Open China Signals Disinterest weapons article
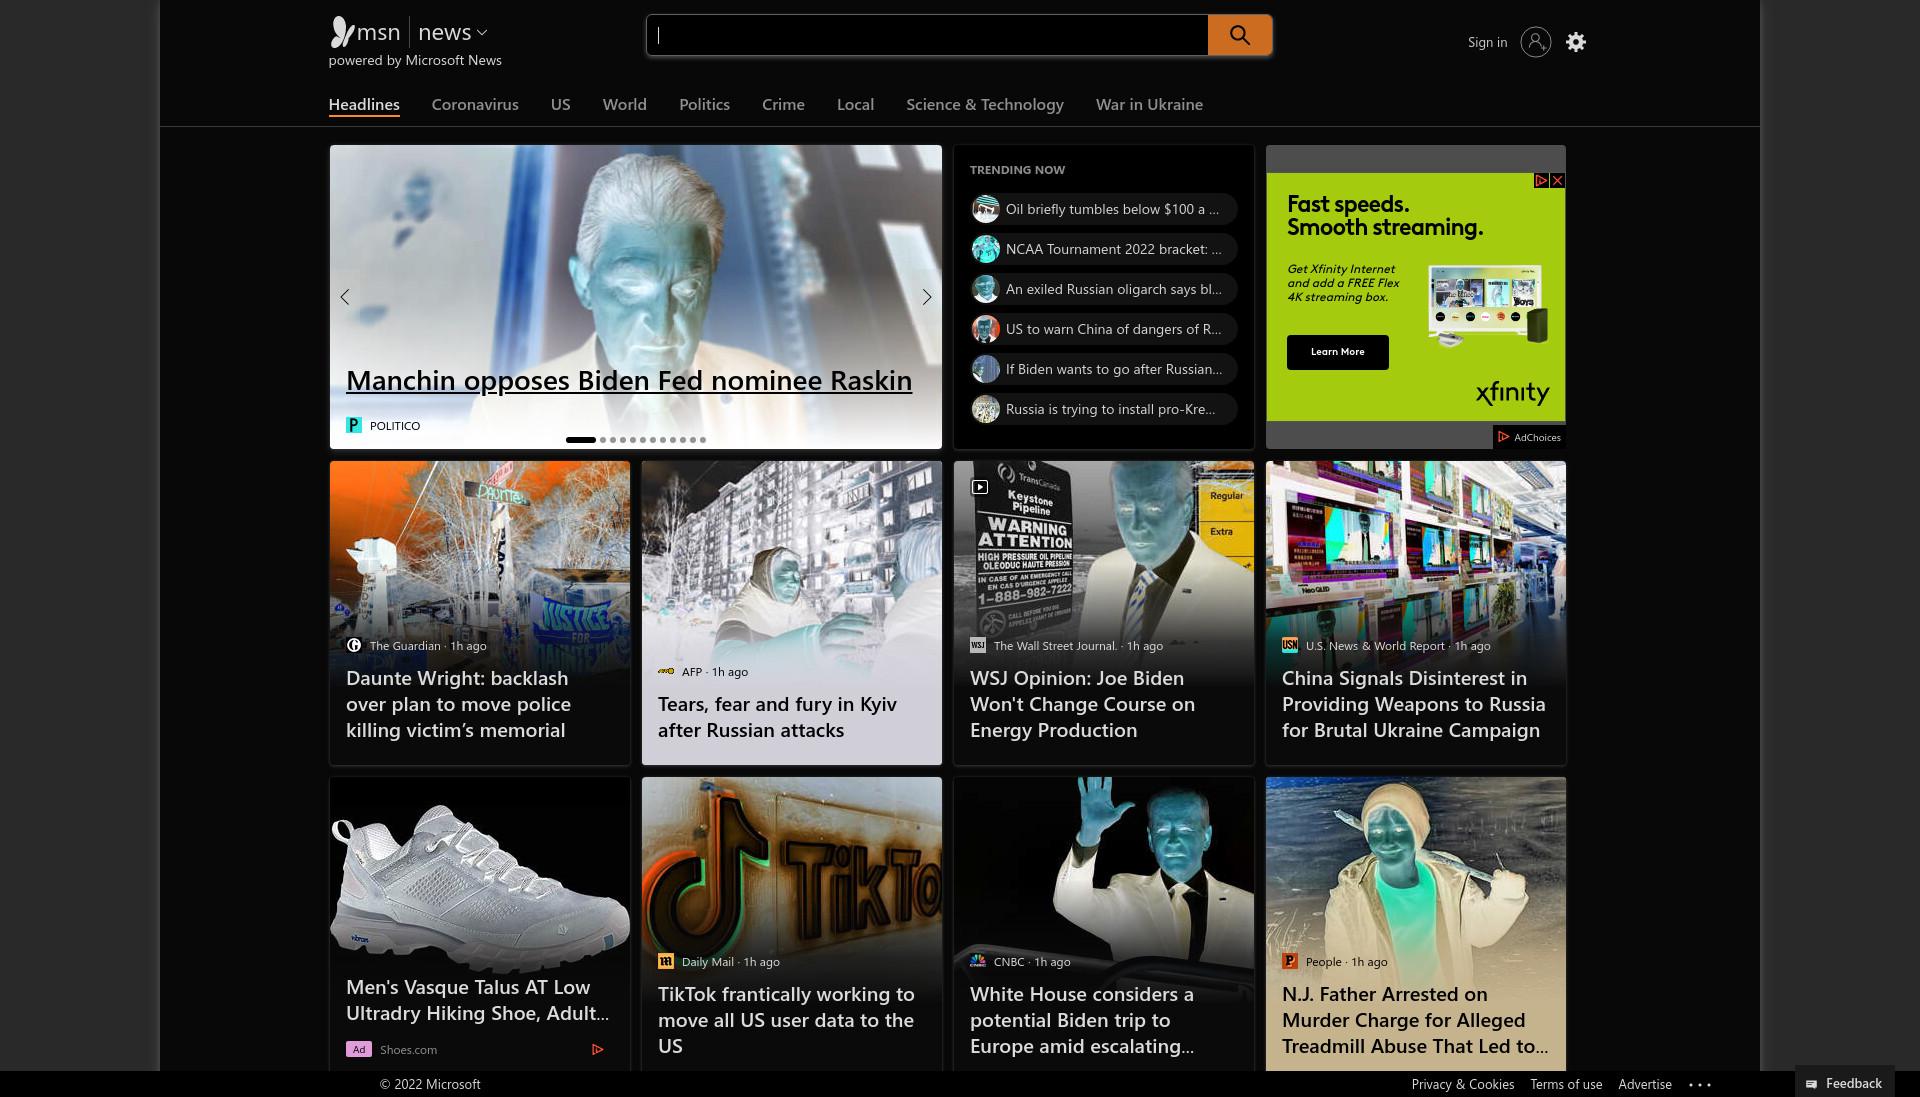1920x1097 pixels. (1414, 704)
